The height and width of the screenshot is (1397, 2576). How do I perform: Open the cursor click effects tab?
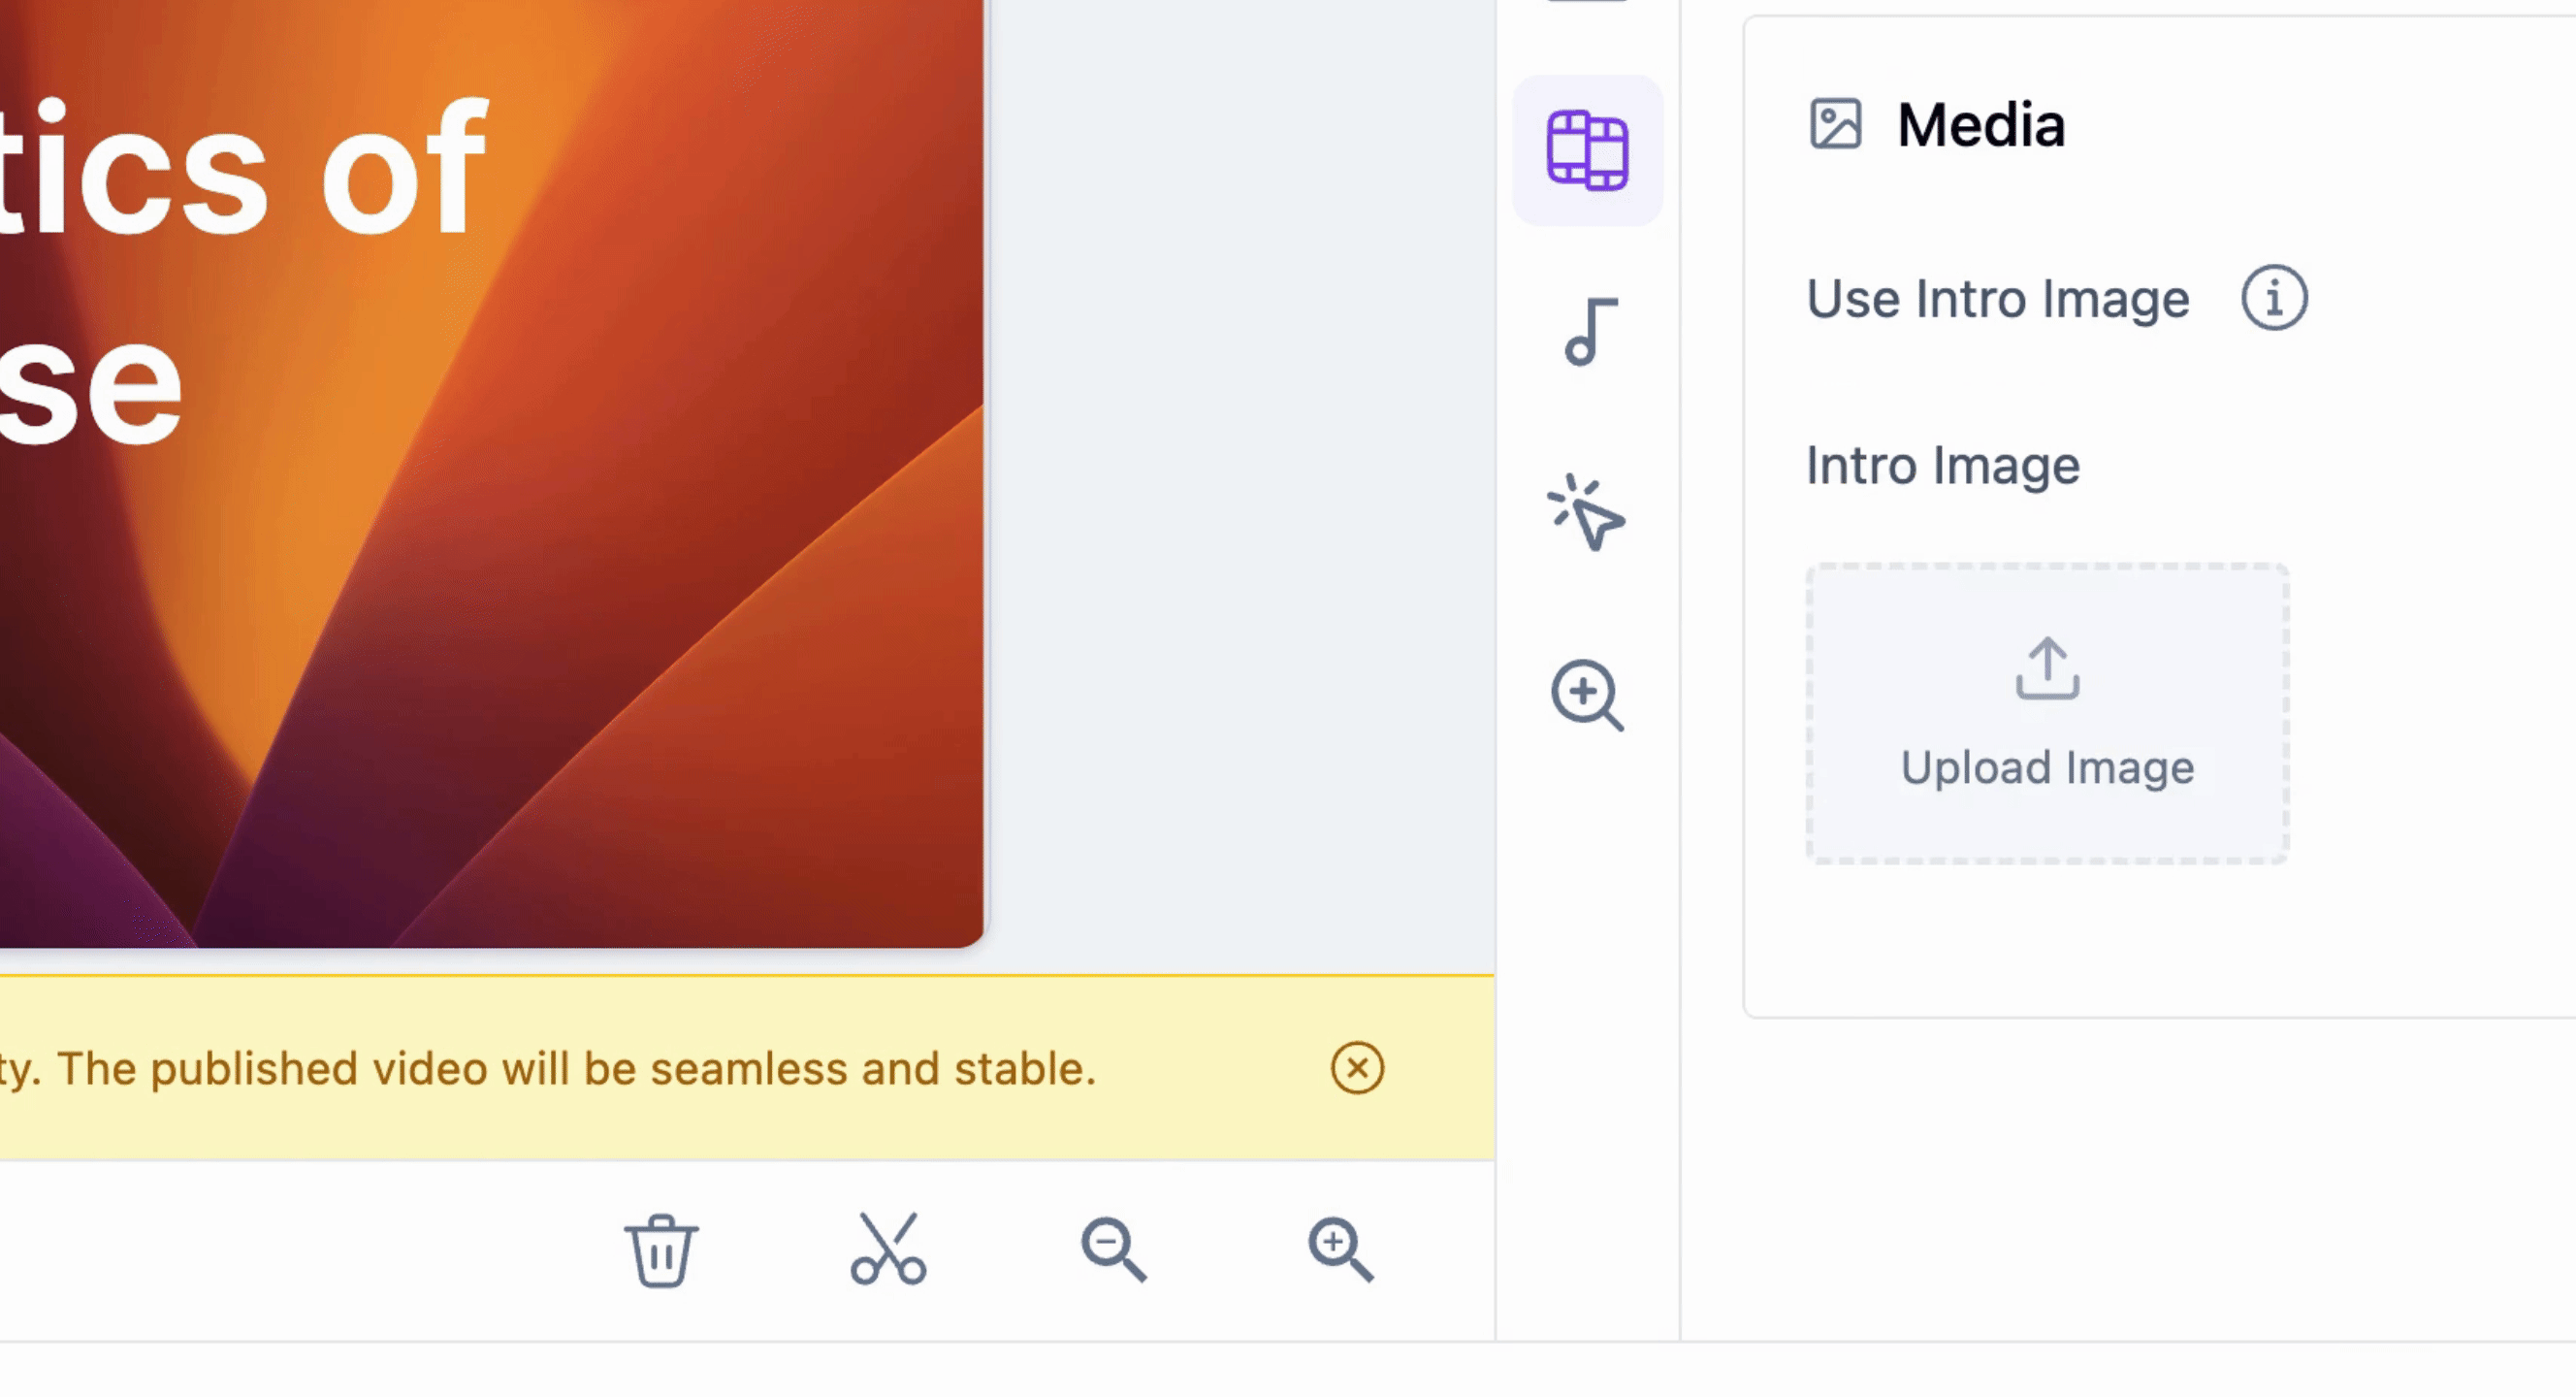pyautogui.click(x=1587, y=512)
